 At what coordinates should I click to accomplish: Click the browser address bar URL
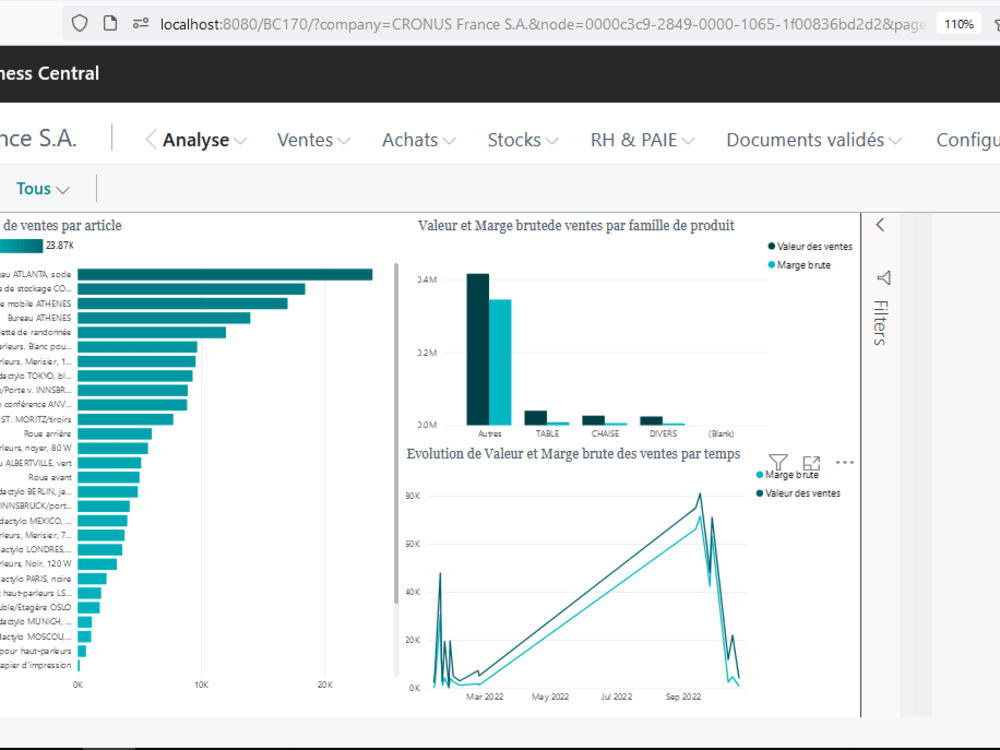tap(542, 24)
